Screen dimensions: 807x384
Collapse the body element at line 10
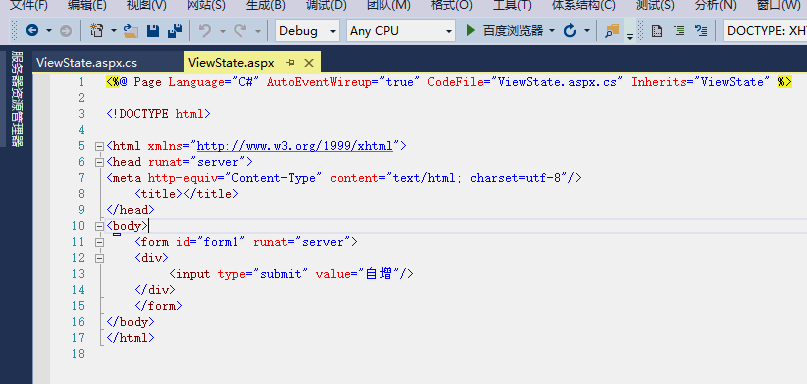click(x=99, y=226)
